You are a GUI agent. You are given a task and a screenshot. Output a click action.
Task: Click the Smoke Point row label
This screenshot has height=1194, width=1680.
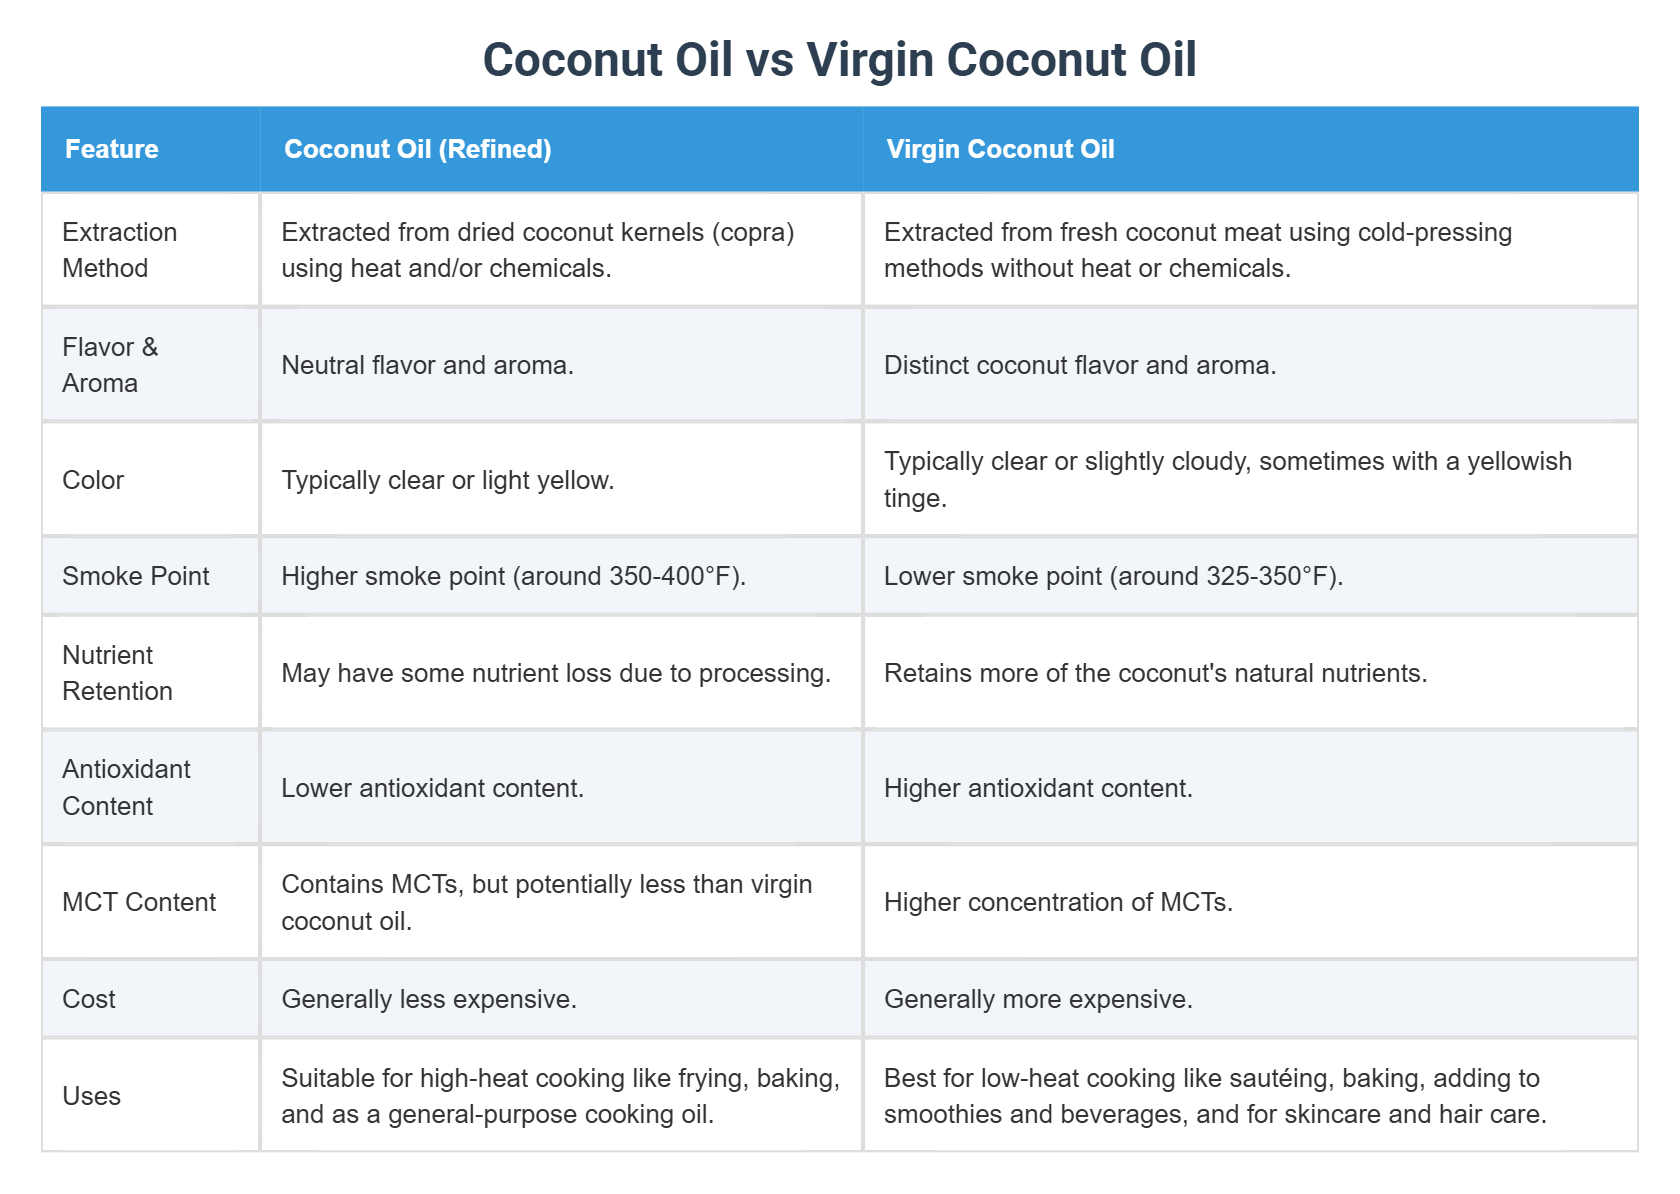pos(151,576)
